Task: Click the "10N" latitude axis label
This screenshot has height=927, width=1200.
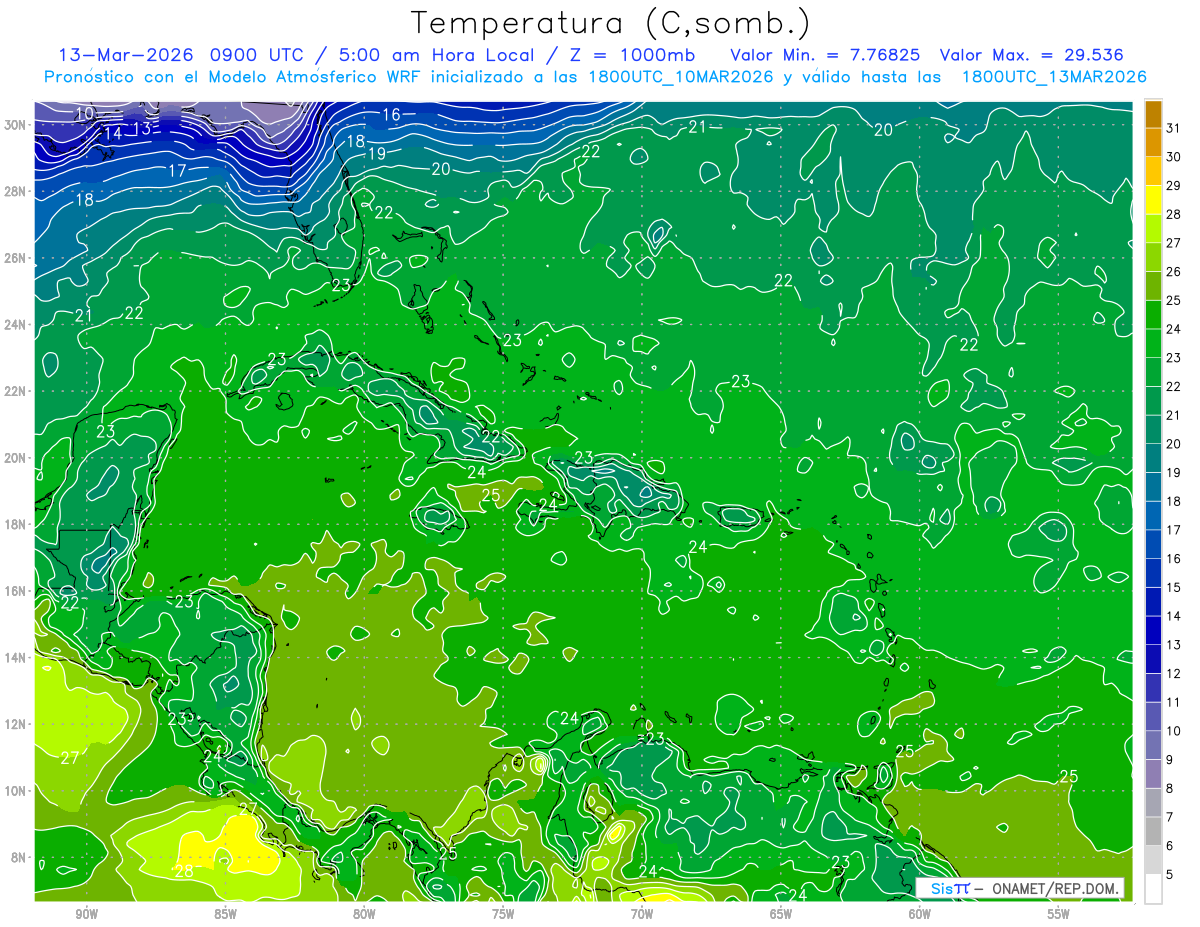Action: [15, 791]
